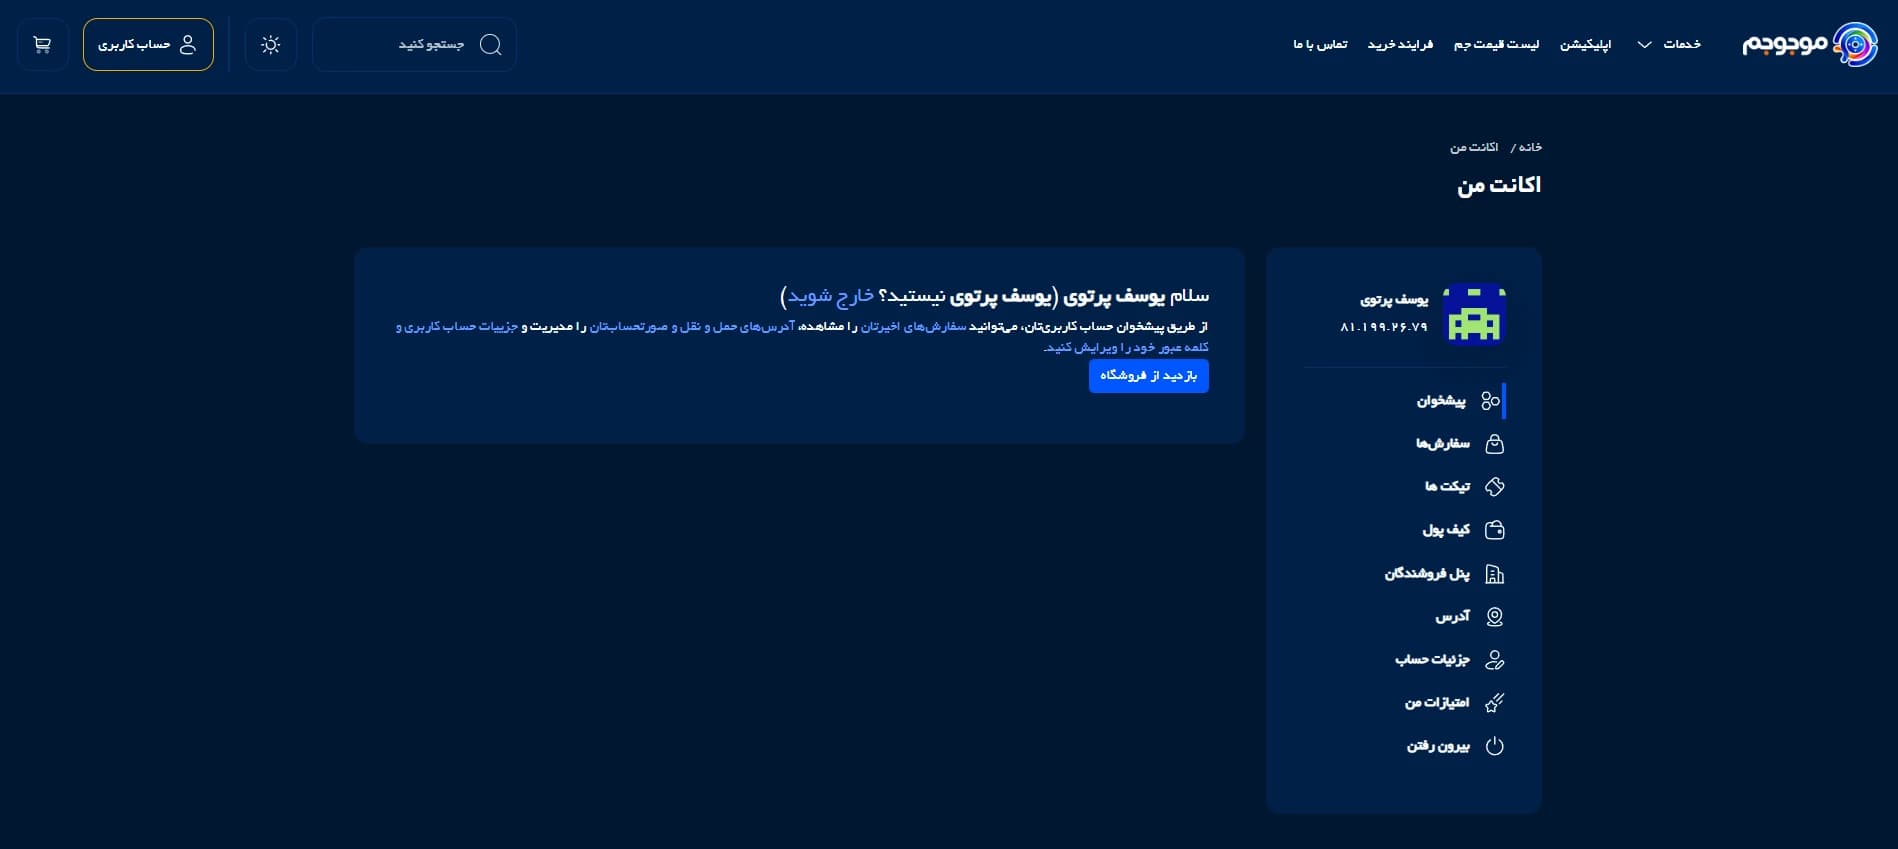Click the search magnifier icon
Viewport: 1898px width, 849px height.
tap(490, 45)
